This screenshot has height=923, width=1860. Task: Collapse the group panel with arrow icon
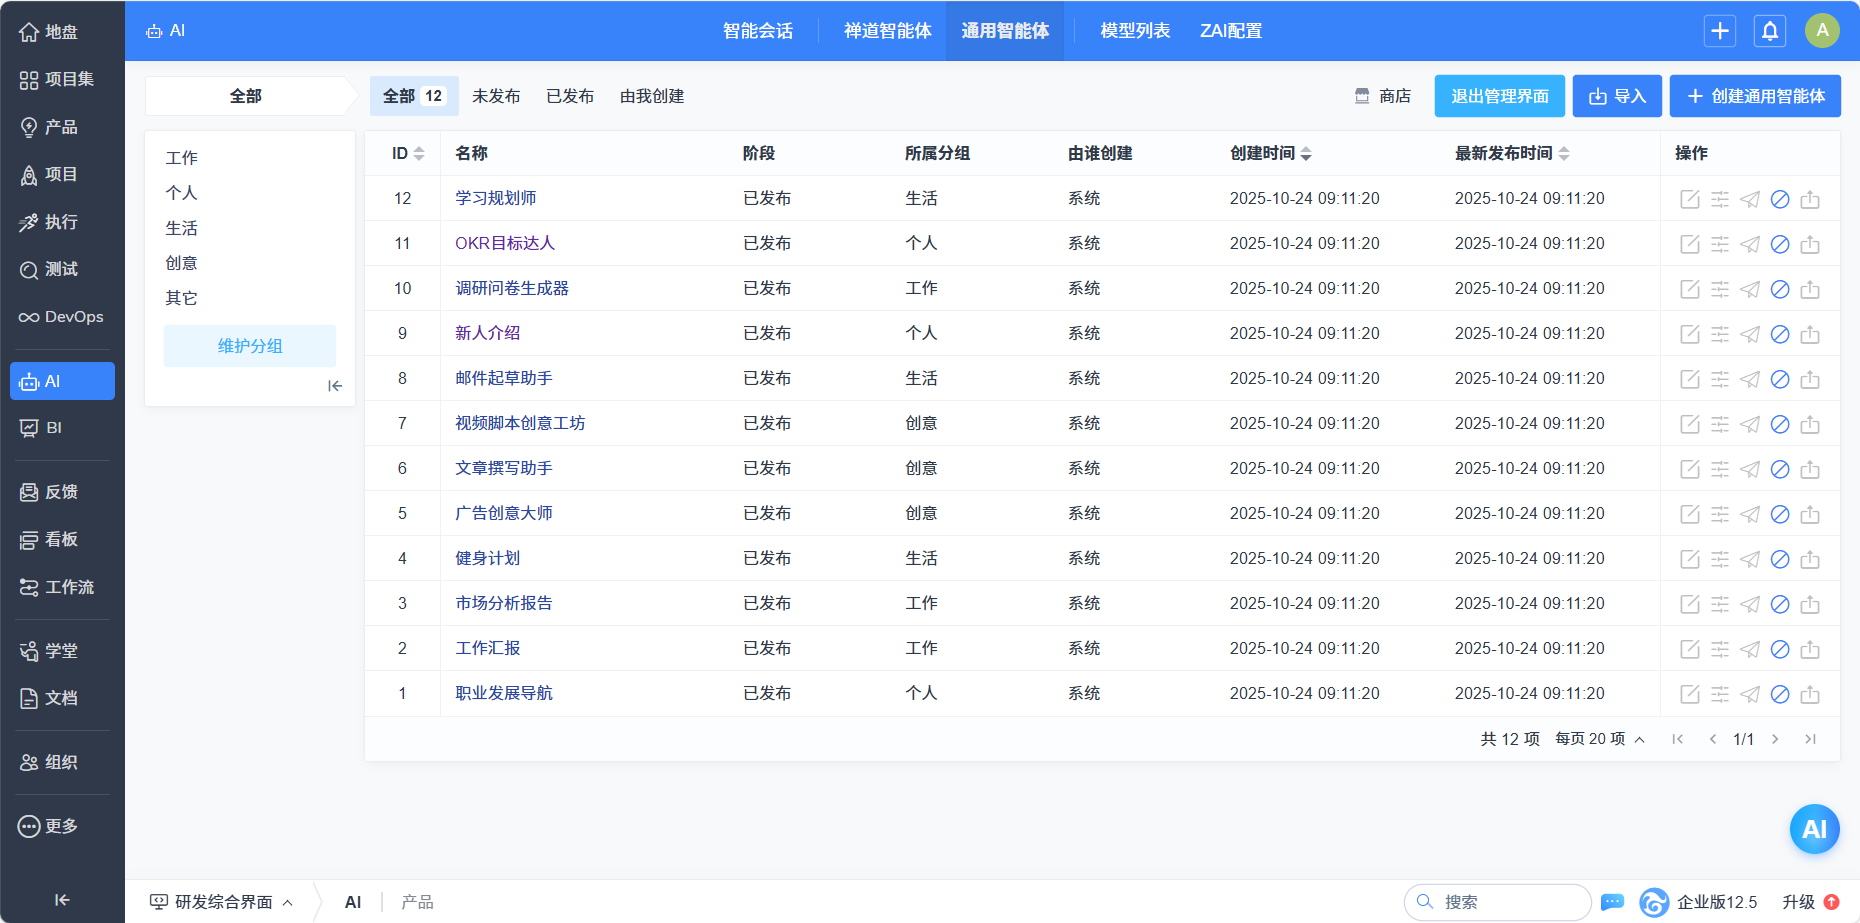335,386
